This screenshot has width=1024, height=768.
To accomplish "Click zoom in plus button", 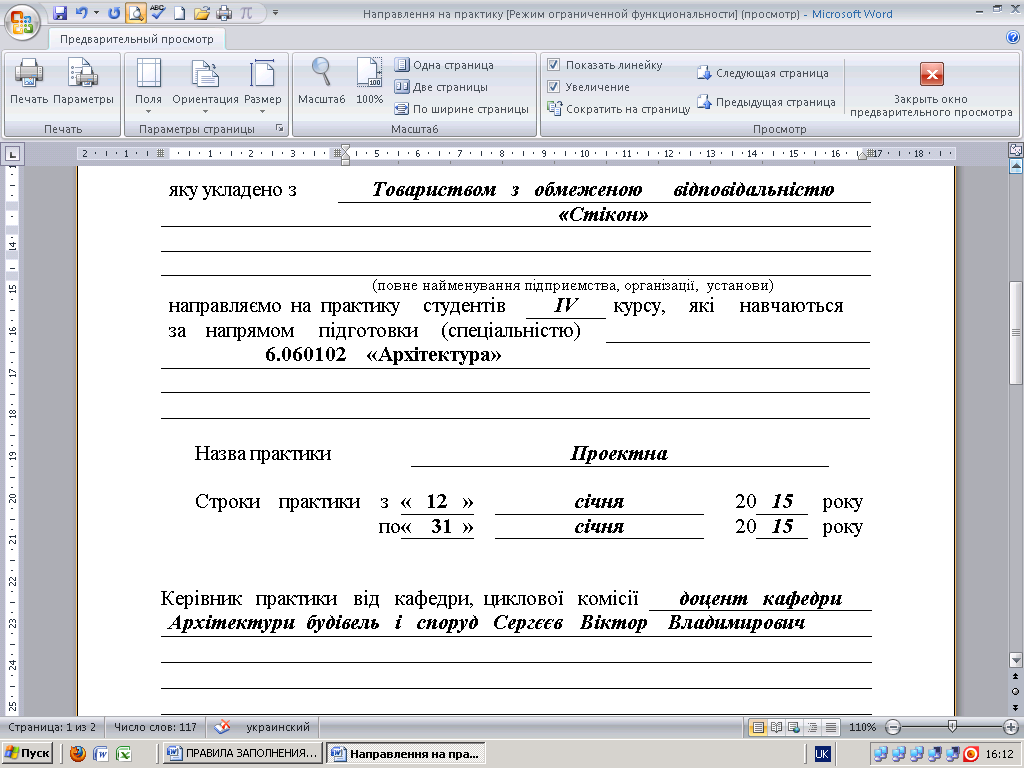I will pos(1011,727).
